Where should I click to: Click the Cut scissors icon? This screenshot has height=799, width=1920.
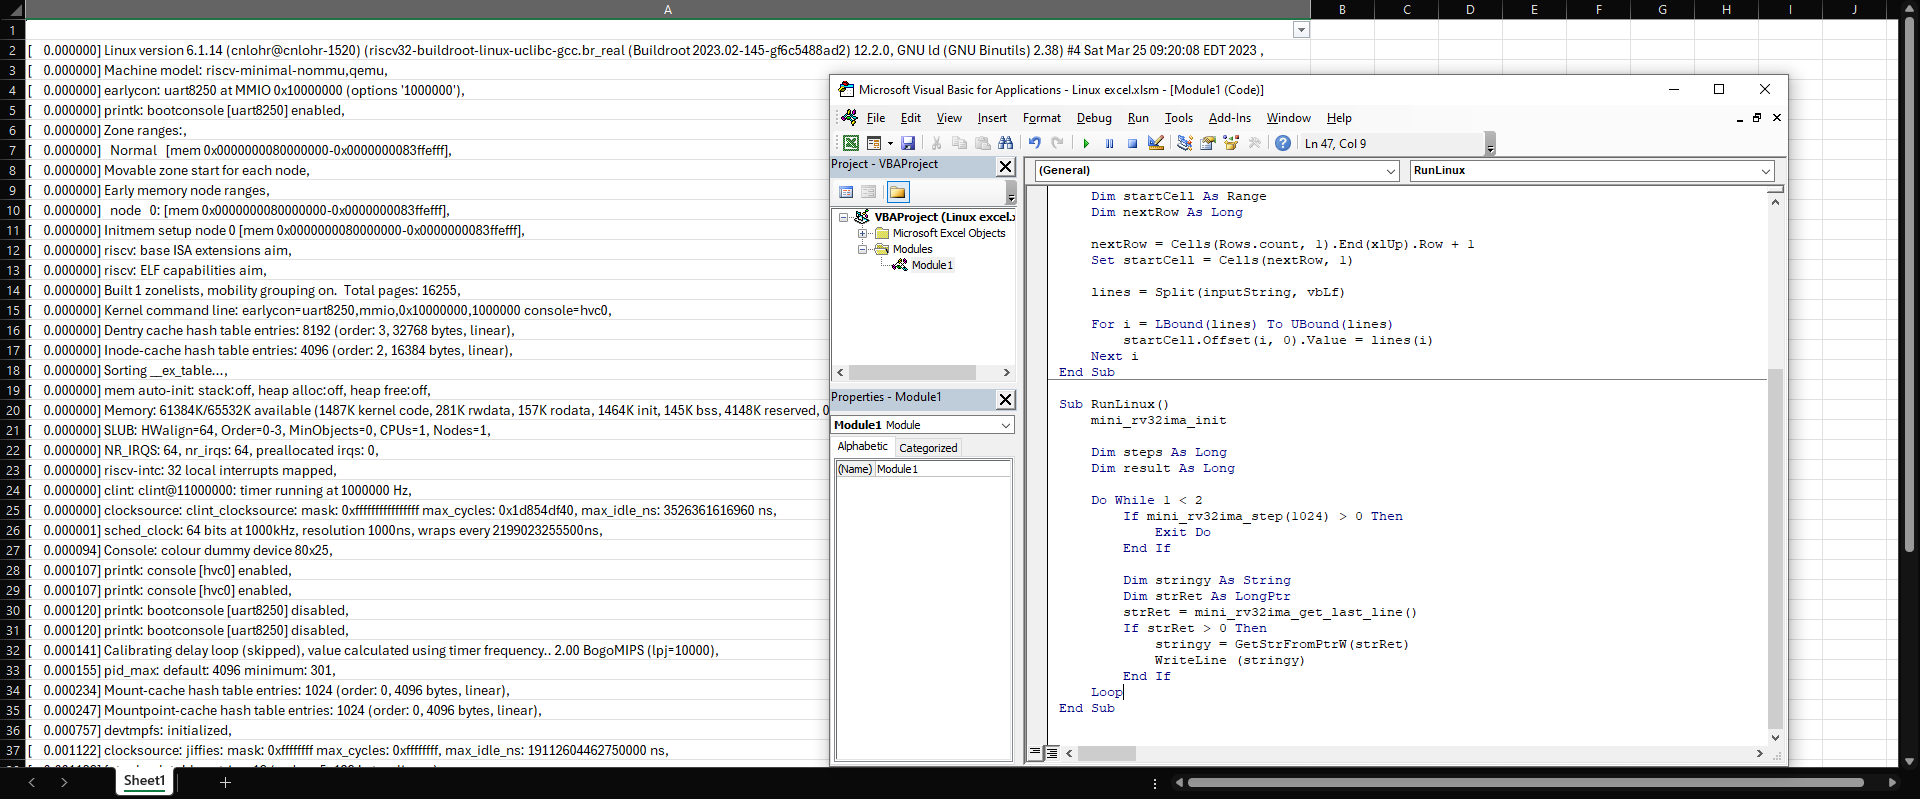coord(937,143)
